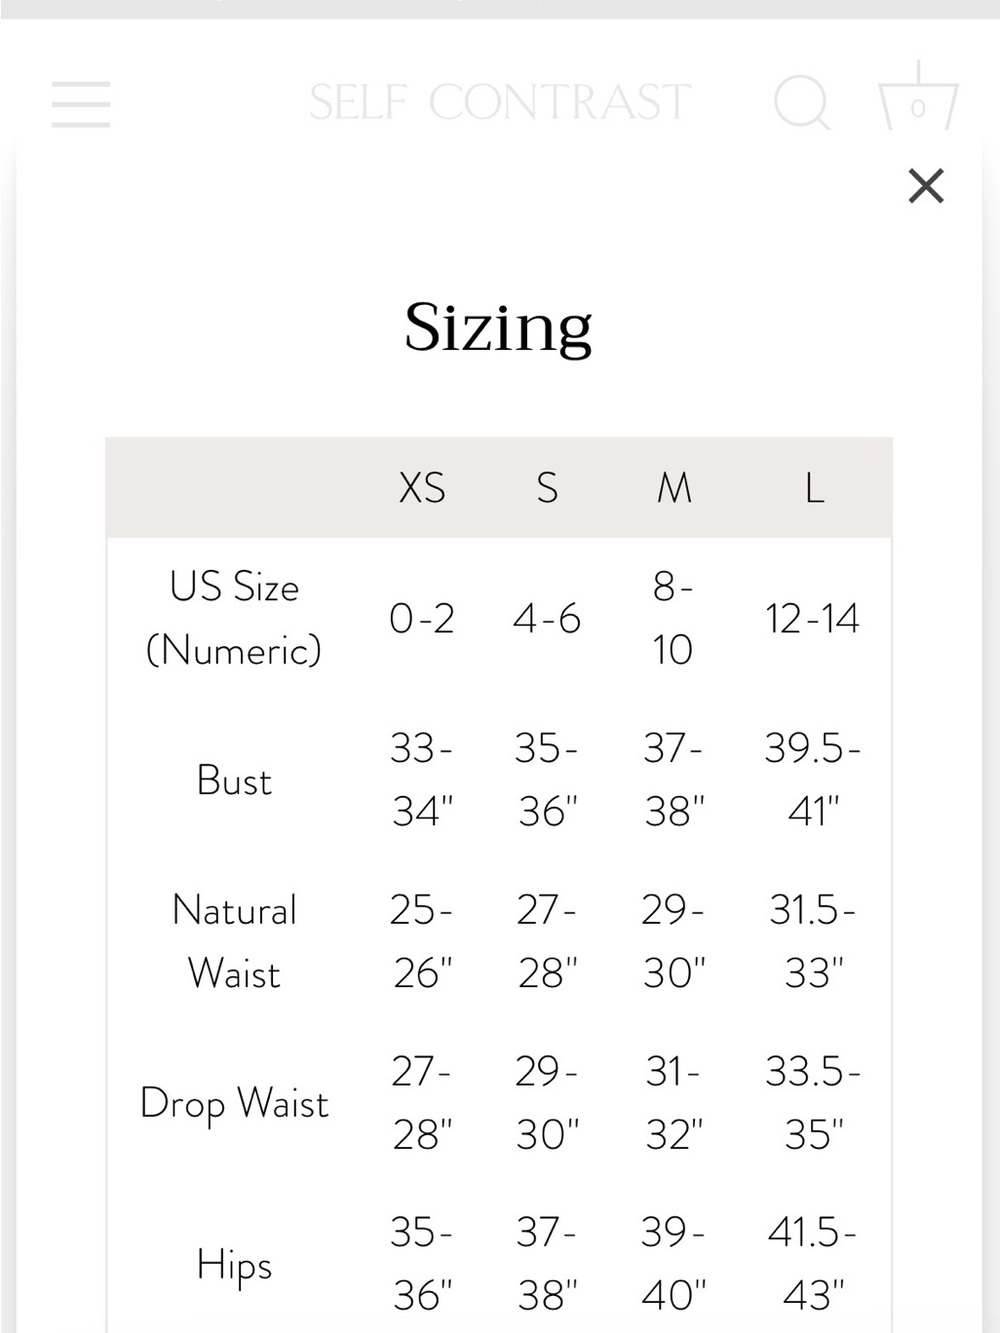The width and height of the screenshot is (1000, 1333).
Task: Go to Self Contrast homepage logo
Action: pos(499,103)
